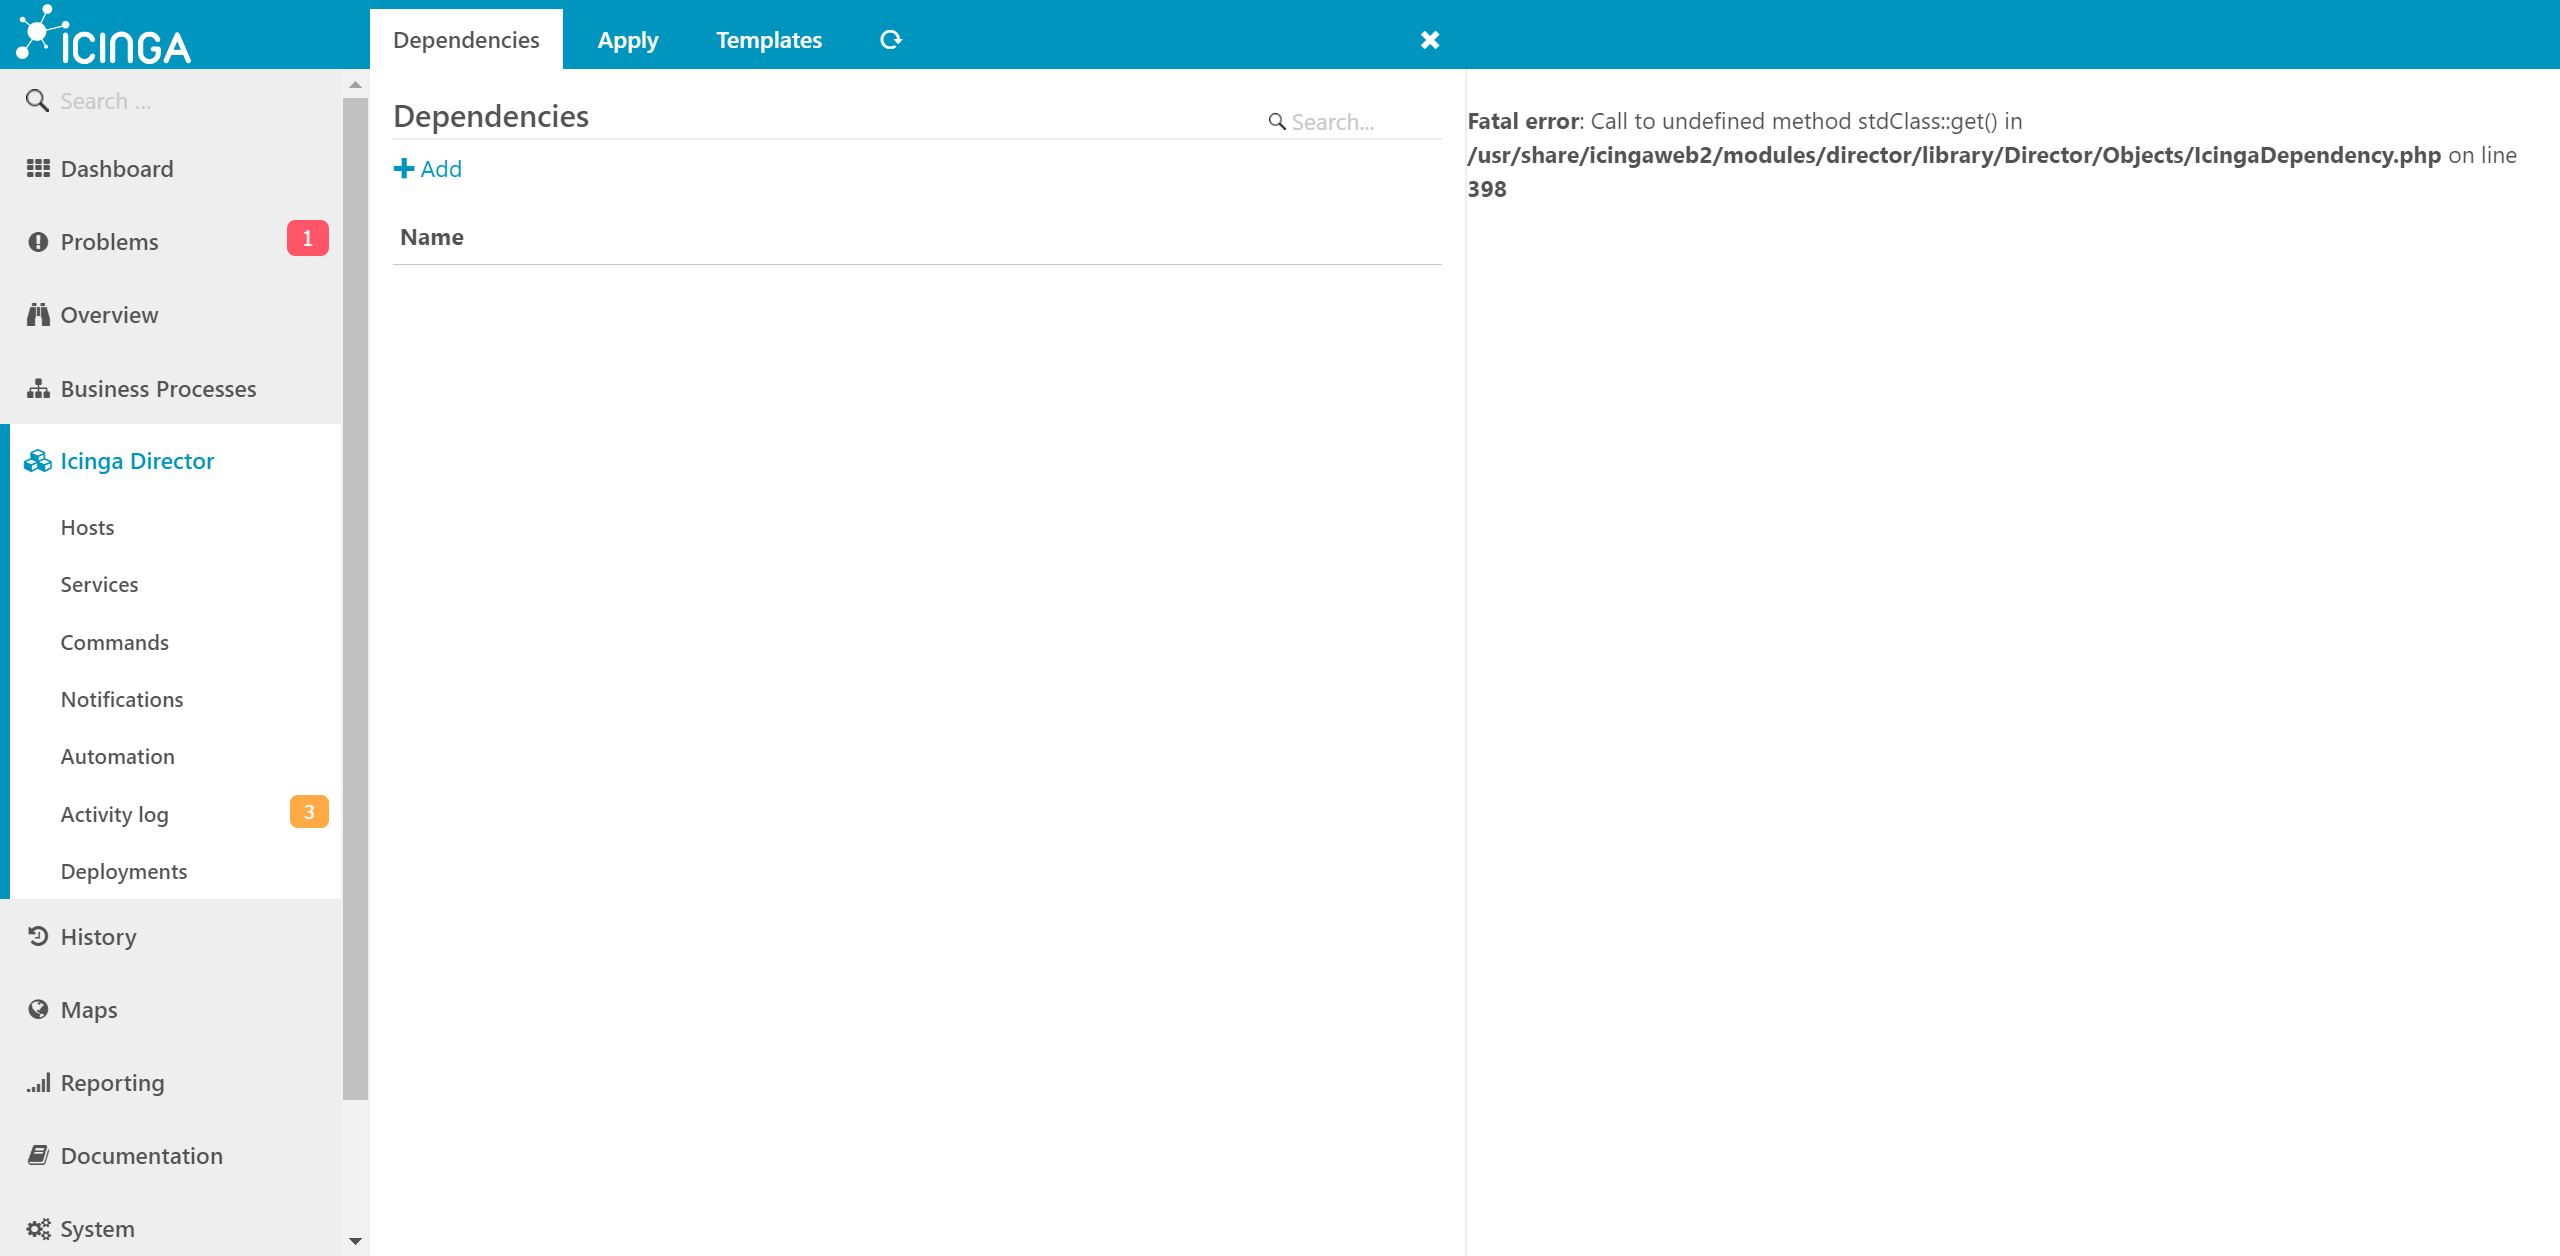The width and height of the screenshot is (2560, 1256).
Task: Add a new dependency
Action: point(427,168)
